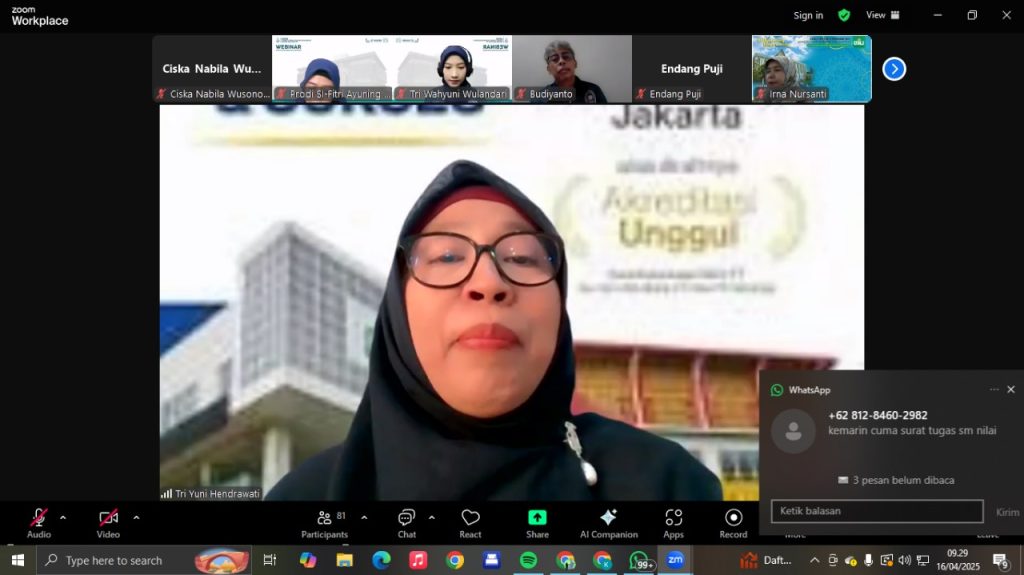Expand audio options arrow next to Audio
The width and height of the screenshot is (1024, 575).
(x=63, y=518)
